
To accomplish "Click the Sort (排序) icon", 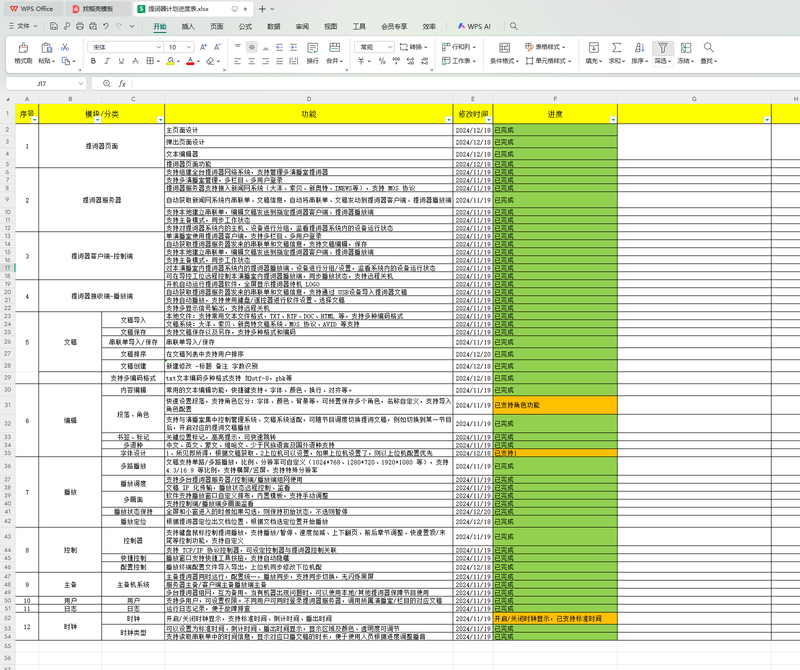I will [639, 47].
